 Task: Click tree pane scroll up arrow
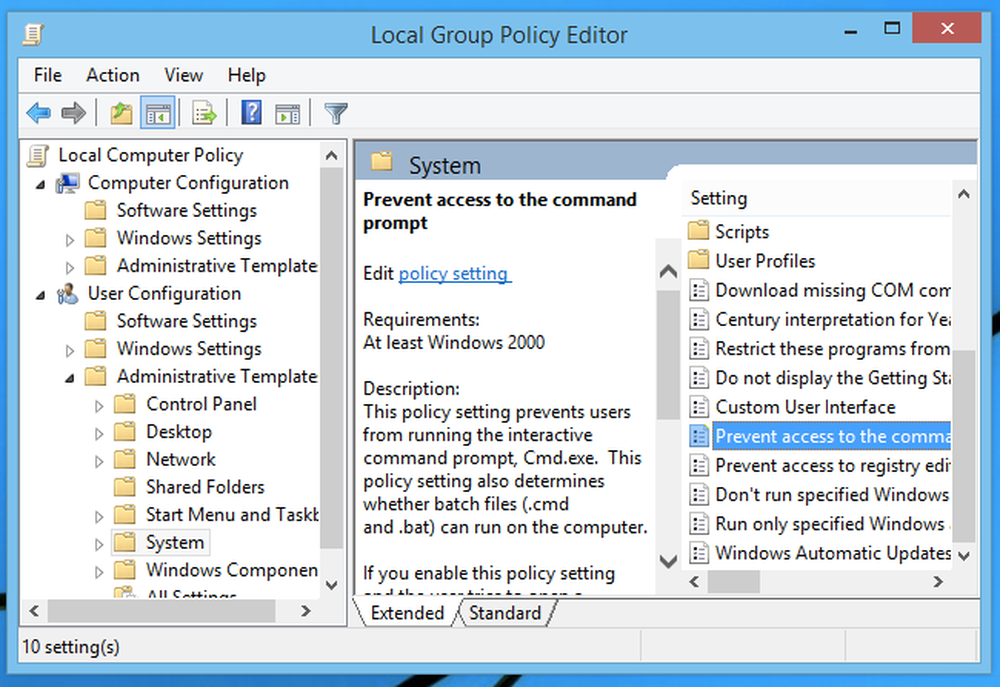coord(332,155)
